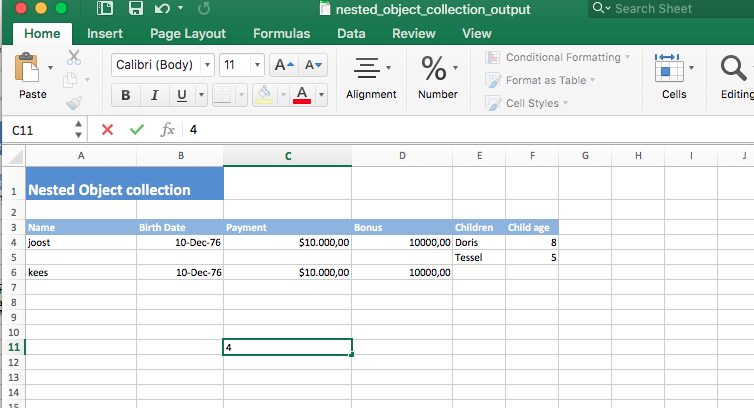Click the Name Box stepper arrows

pyautogui.click(x=78, y=130)
